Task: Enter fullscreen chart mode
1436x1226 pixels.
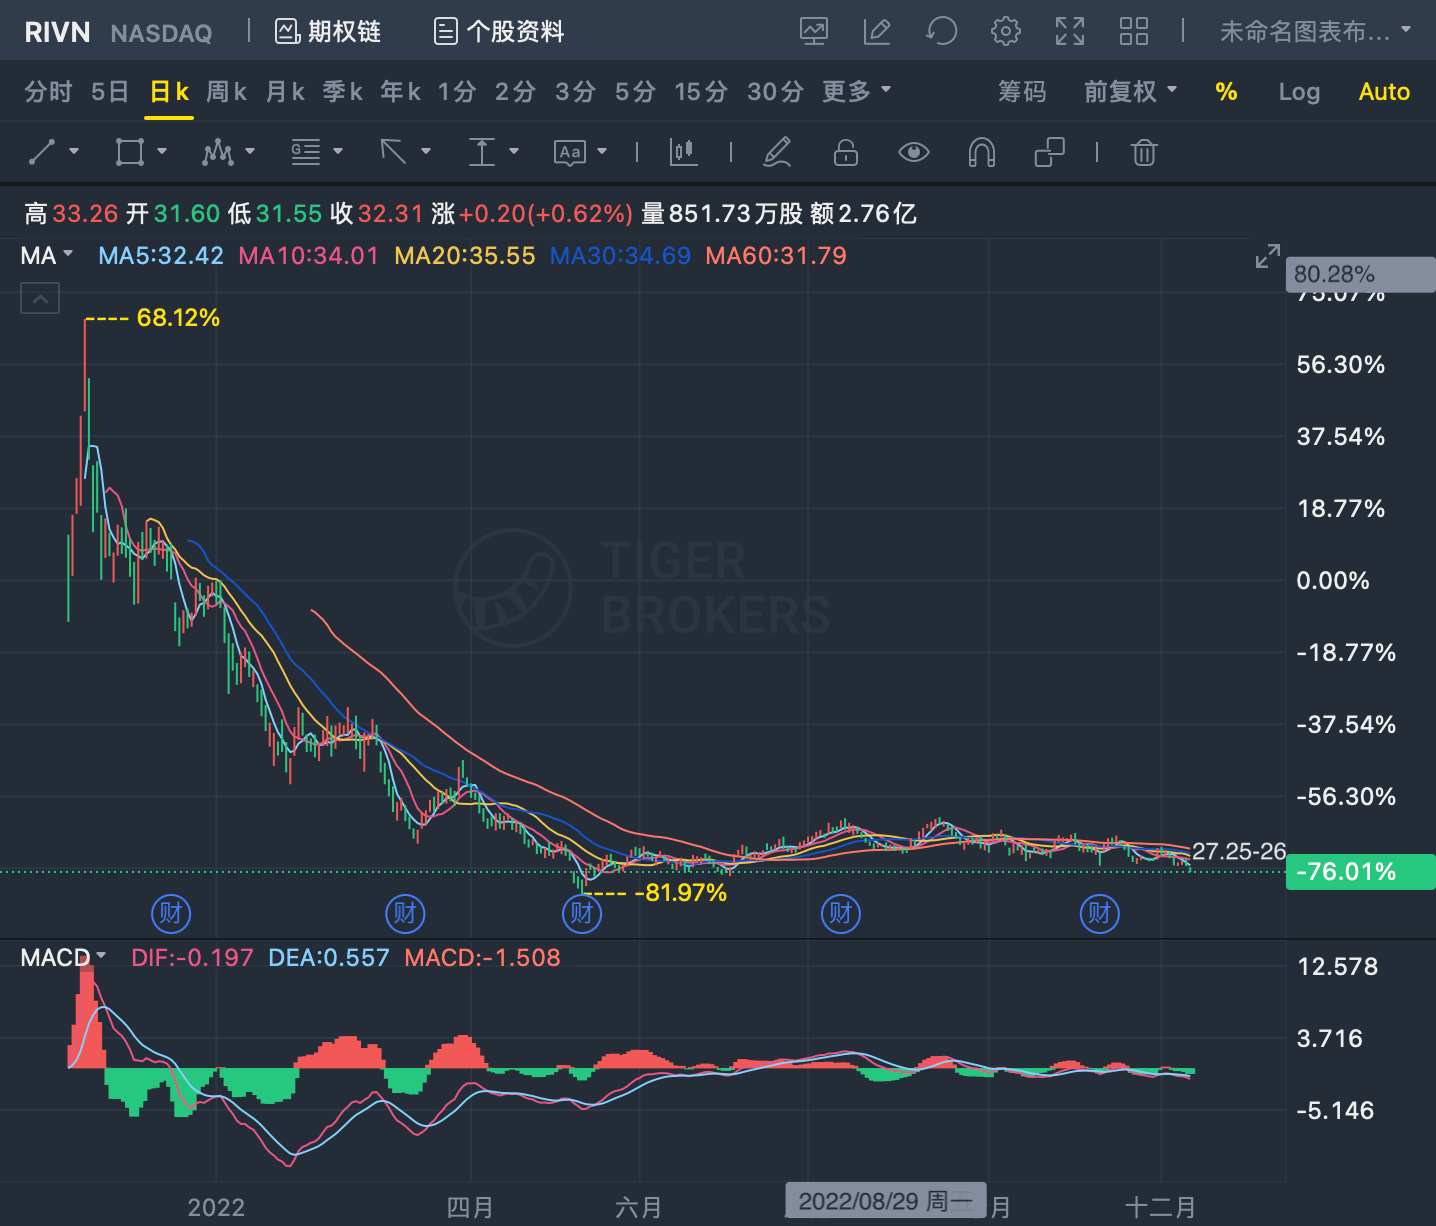Action: pos(1069,31)
